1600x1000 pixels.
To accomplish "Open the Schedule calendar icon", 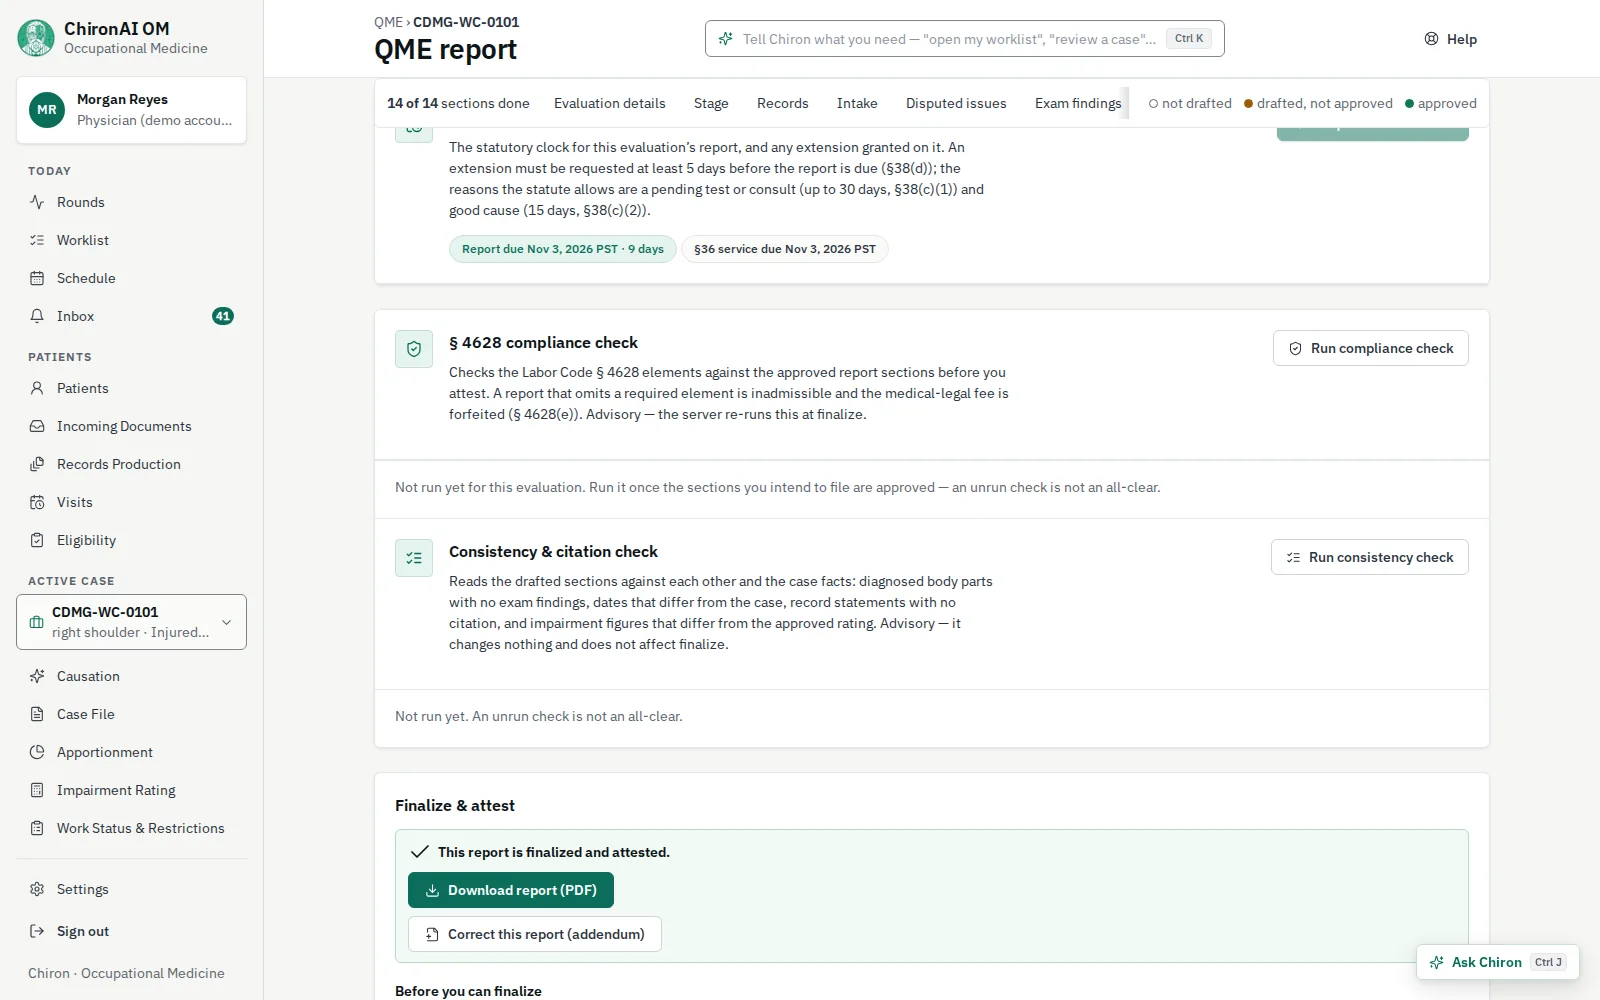I will click(x=37, y=278).
